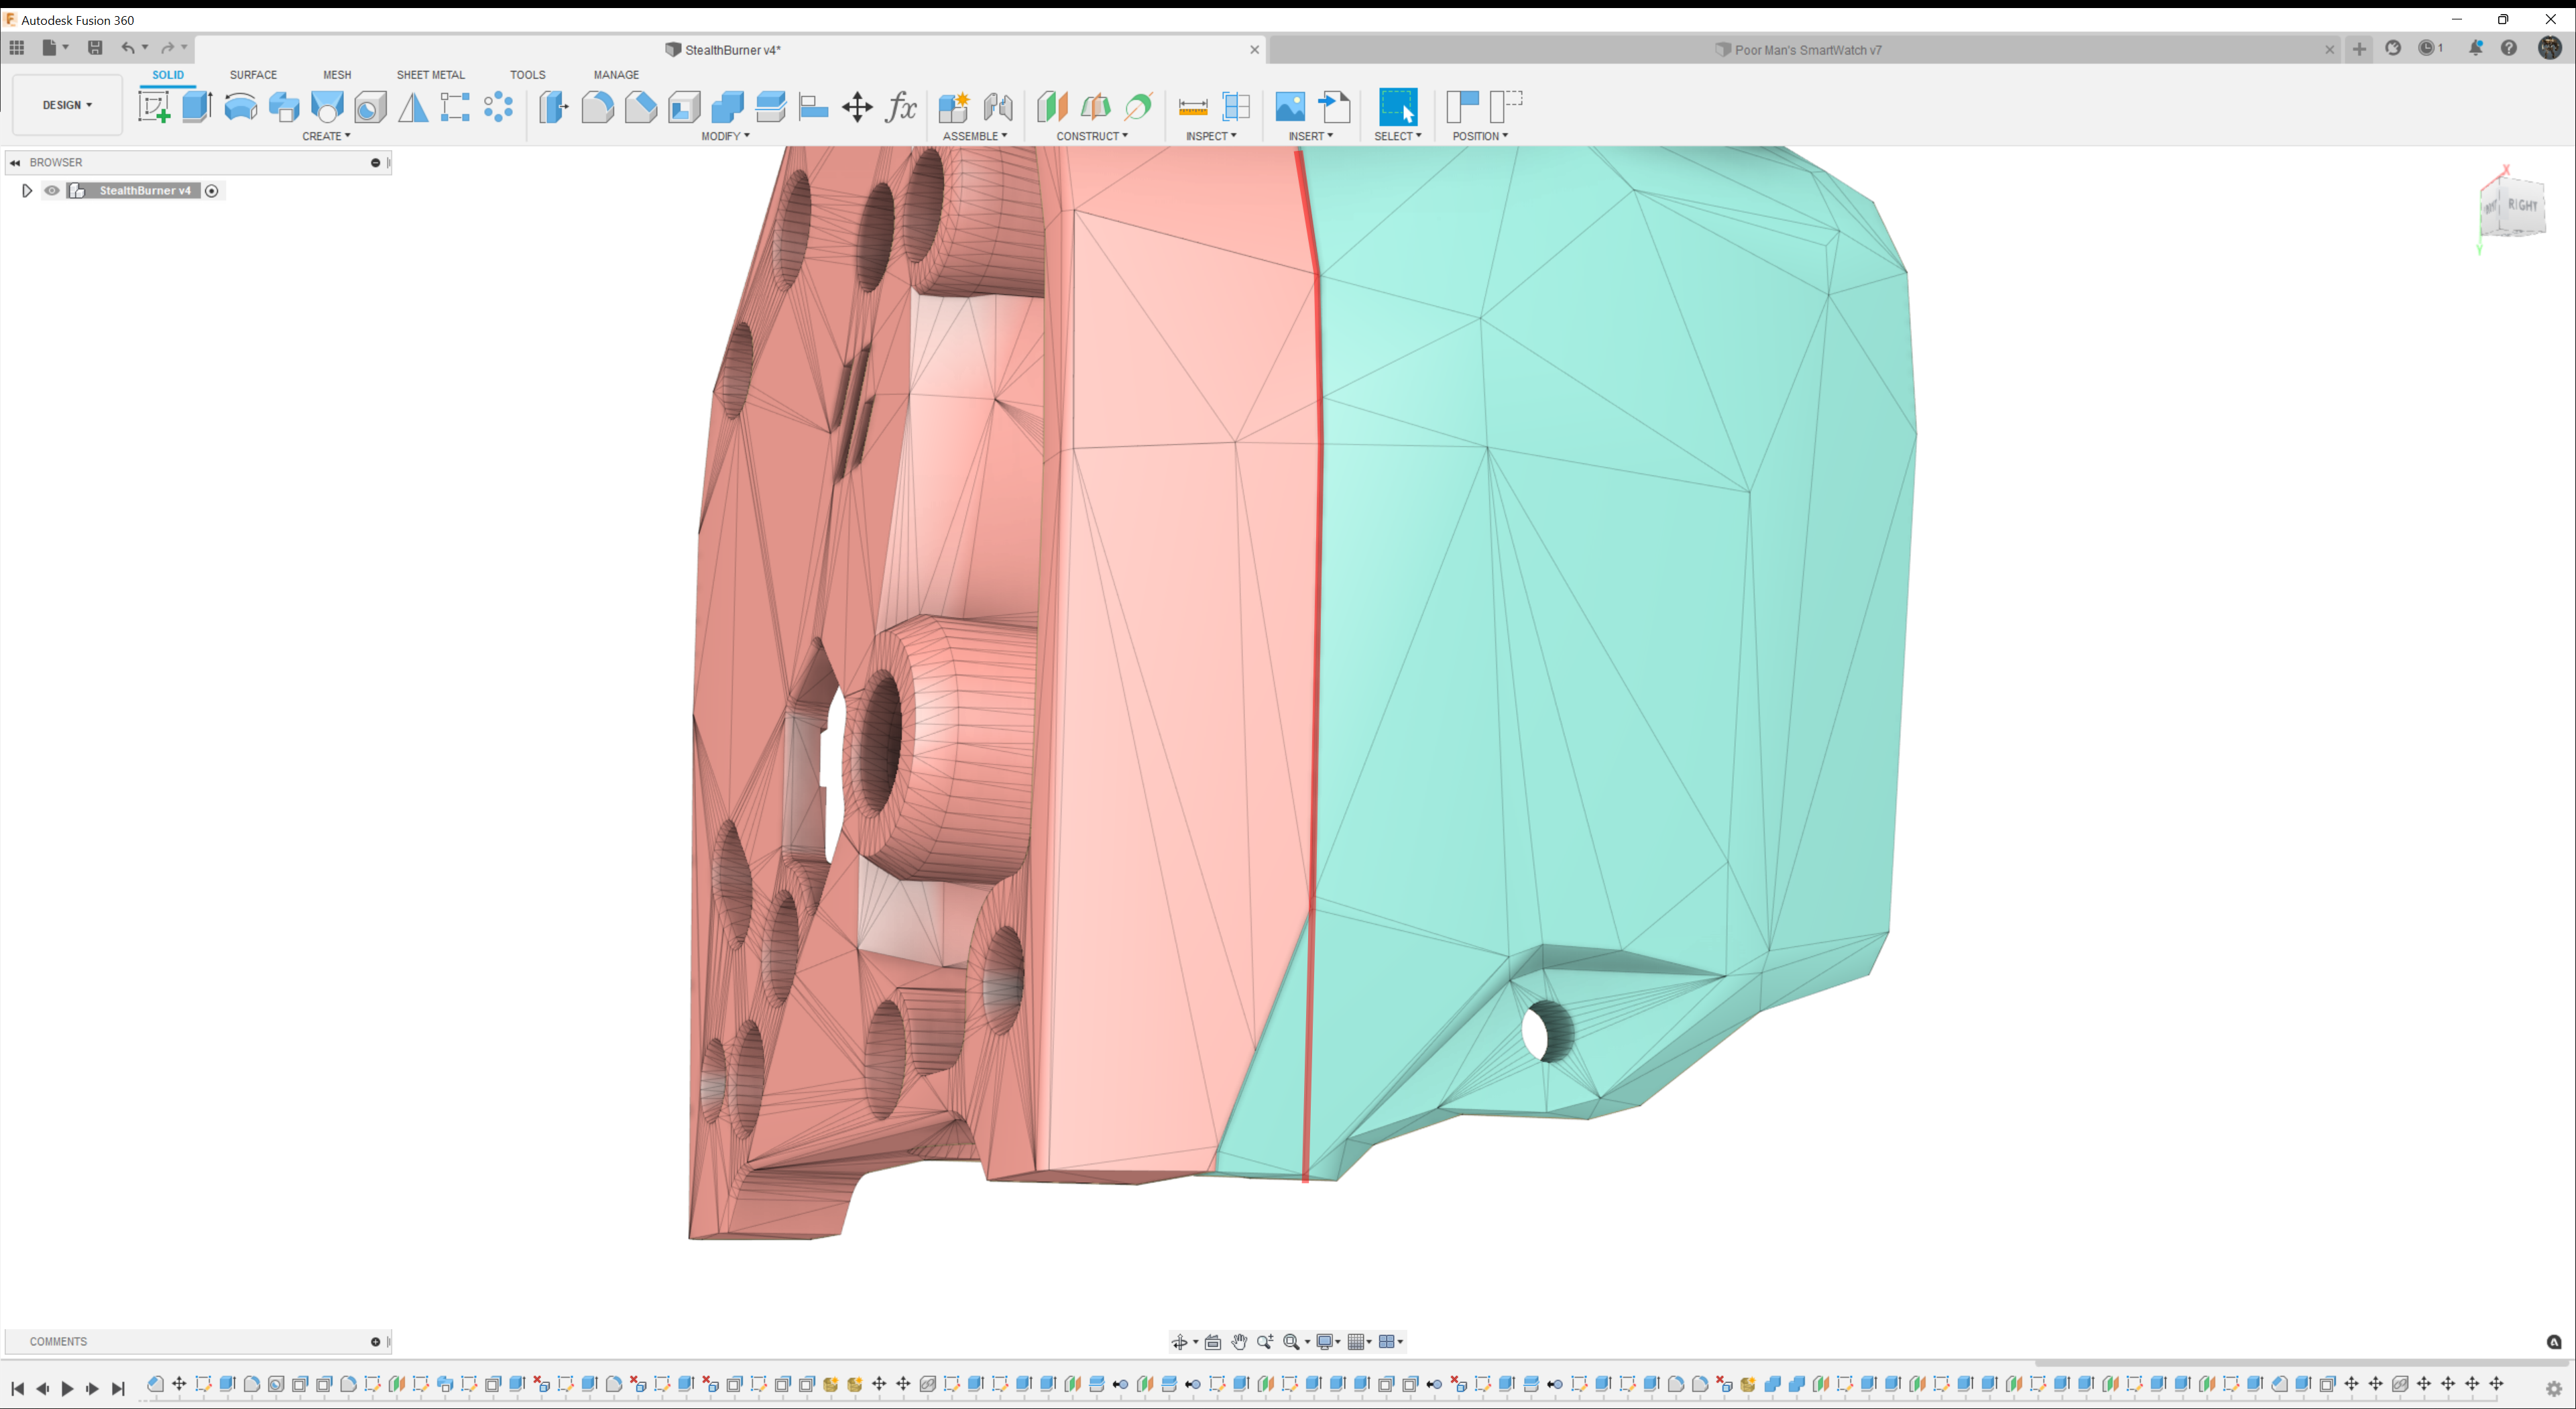2576x1409 pixels.
Task: Expand the COMMENTS panel with its round button
Action: (x=376, y=1342)
